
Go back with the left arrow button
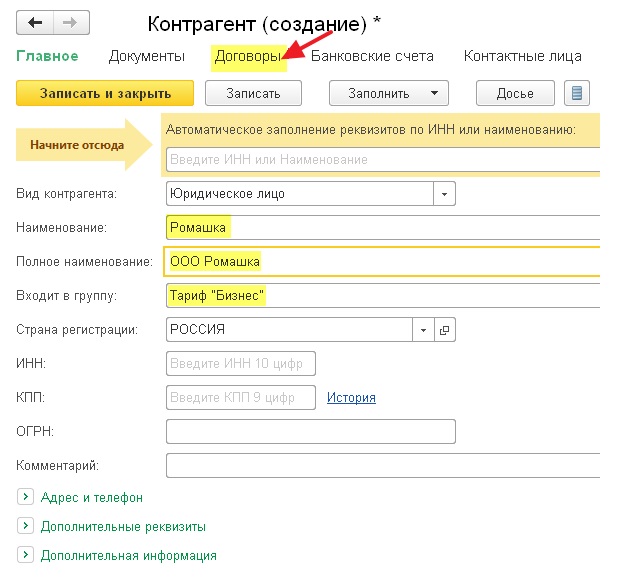click(x=35, y=23)
